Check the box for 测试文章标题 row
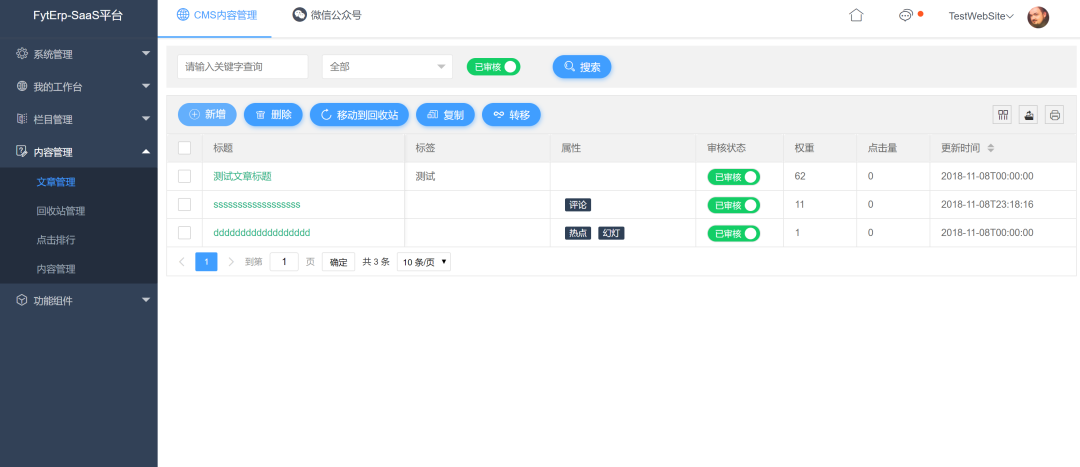The image size is (1080, 467). click(x=184, y=176)
